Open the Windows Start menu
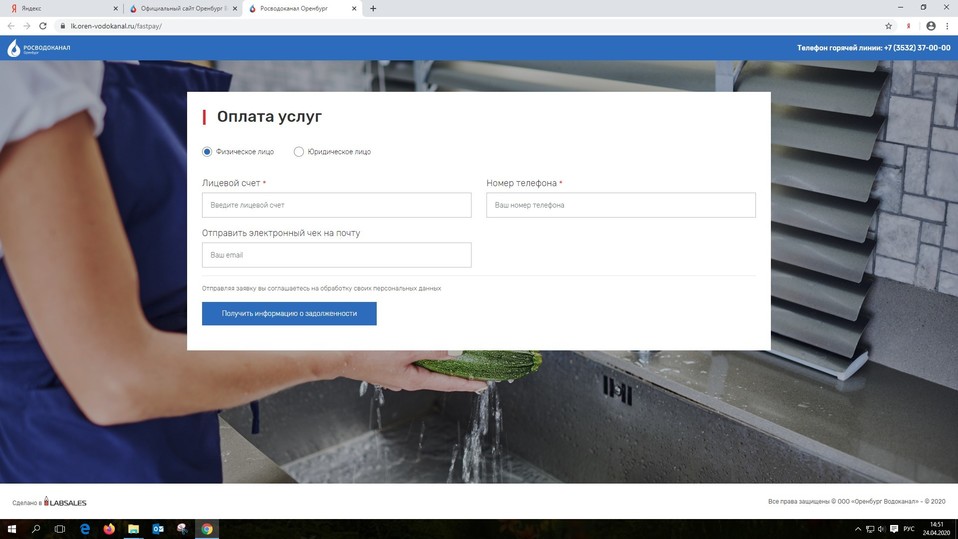 12,529
